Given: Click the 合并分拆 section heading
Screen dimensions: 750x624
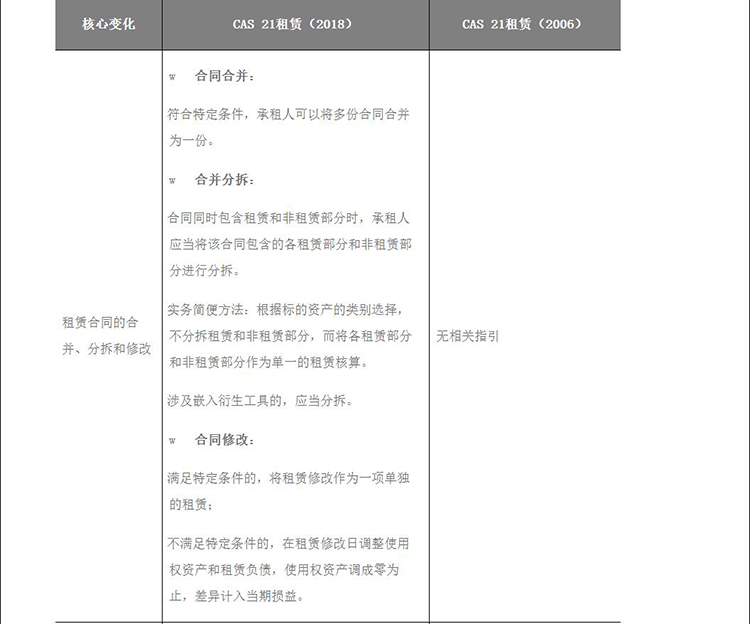Looking at the screenshot, I should (225, 180).
